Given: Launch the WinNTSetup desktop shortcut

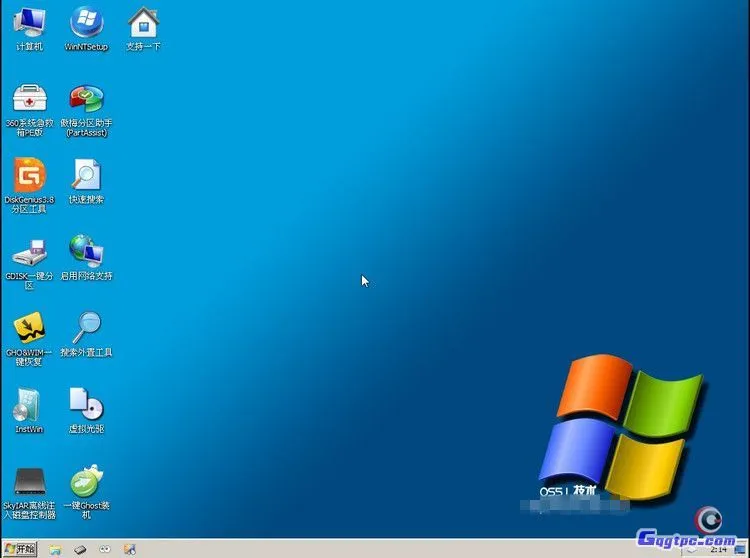Looking at the screenshot, I should (86, 22).
